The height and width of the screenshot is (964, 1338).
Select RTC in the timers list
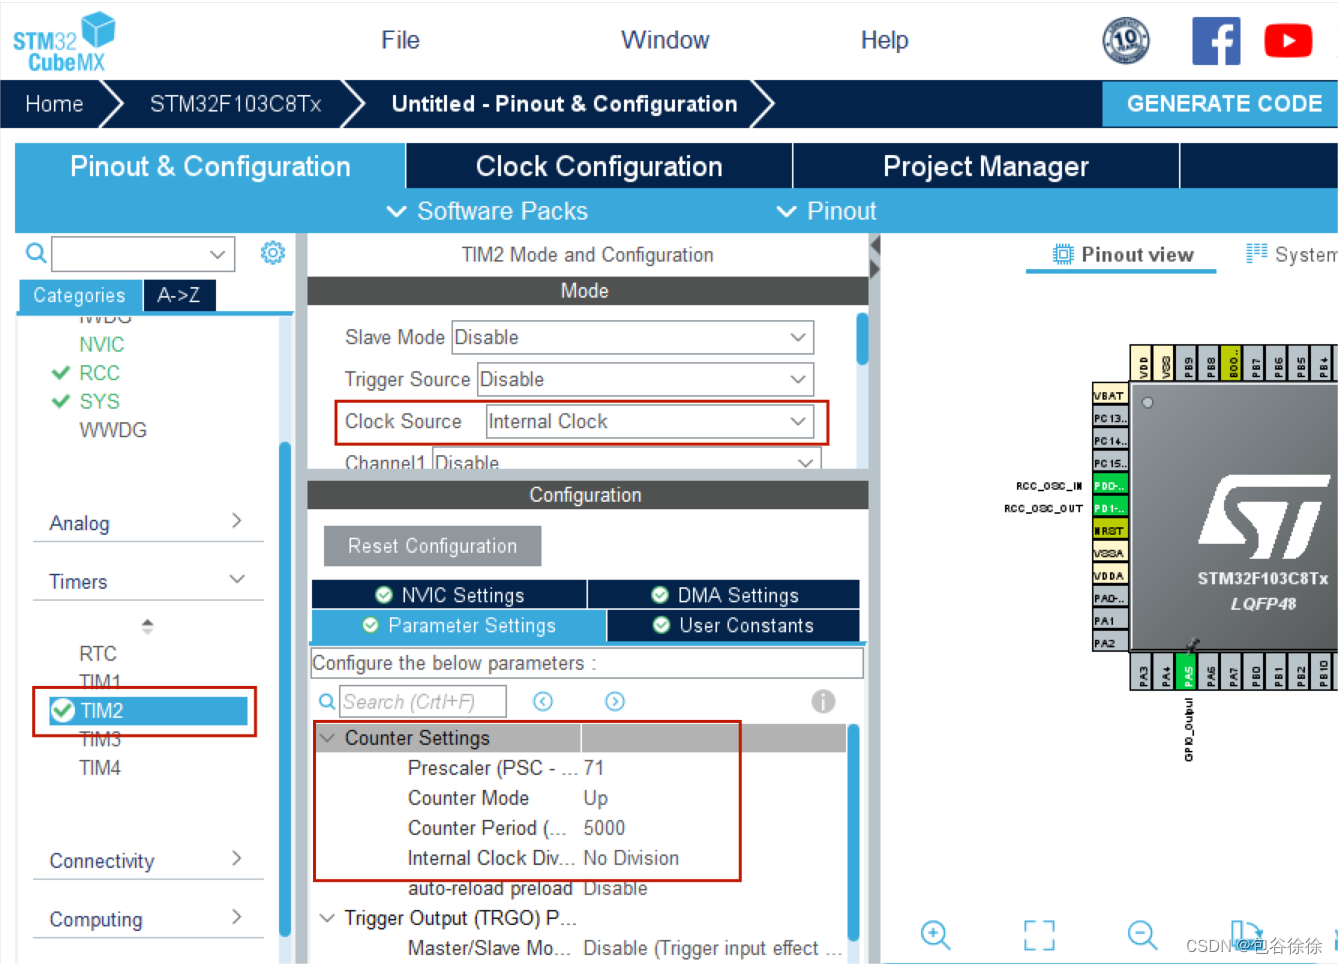point(98,653)
